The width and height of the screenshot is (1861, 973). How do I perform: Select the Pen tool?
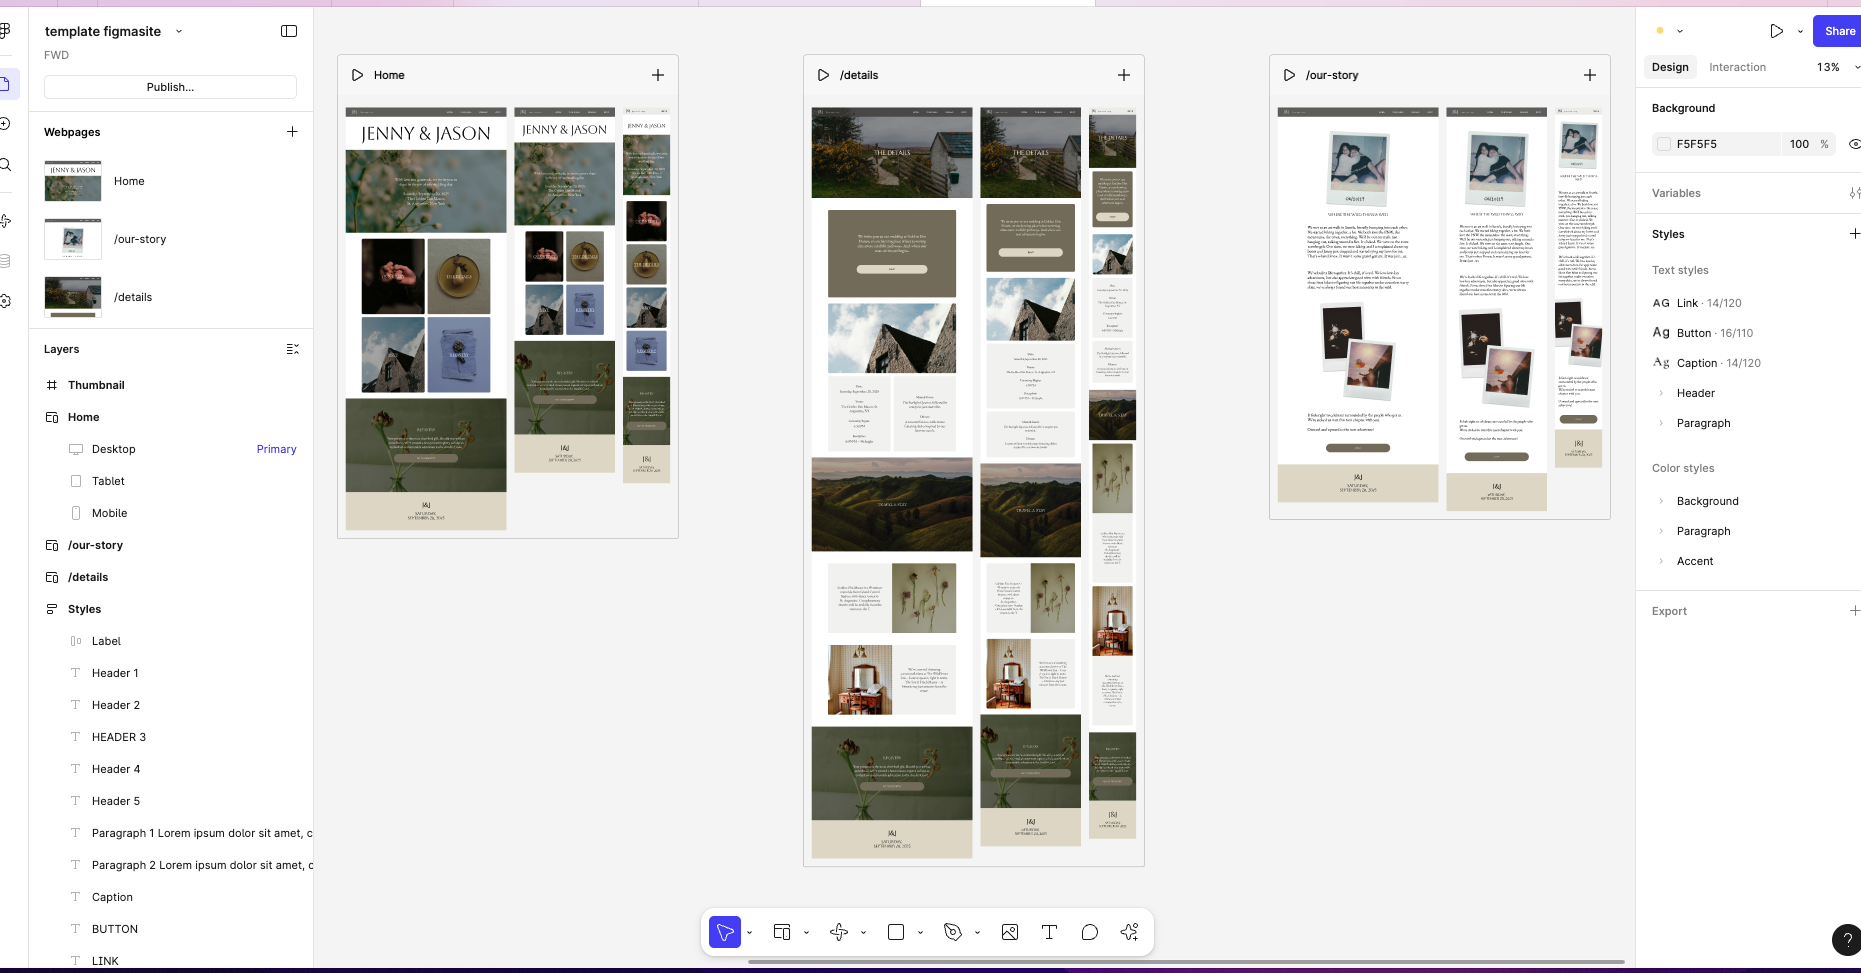point(953,932)
